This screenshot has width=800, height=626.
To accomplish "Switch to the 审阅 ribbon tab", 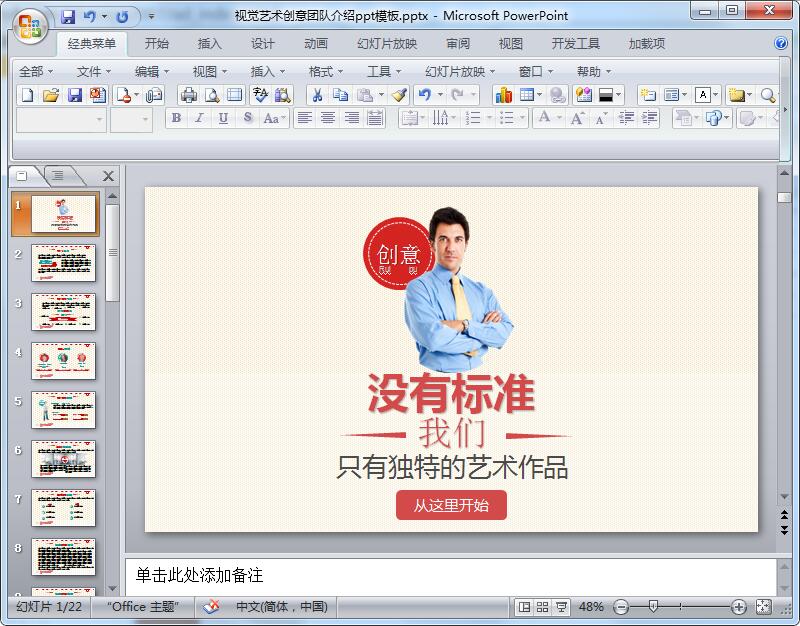I will [x=458, y=43].
